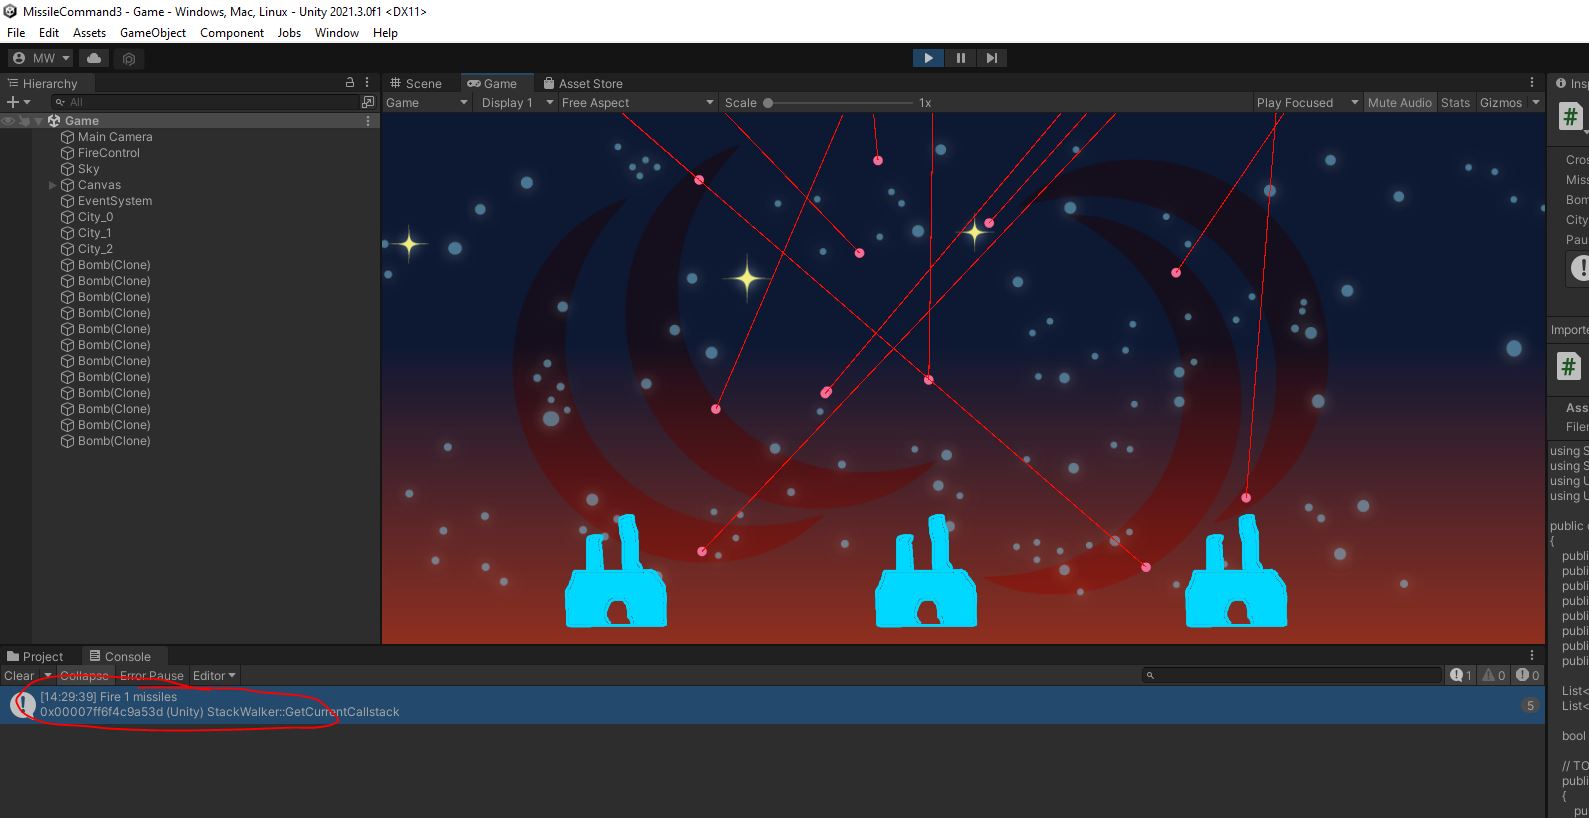Click the plus icon to create a GameObject

tap(13, 102)
